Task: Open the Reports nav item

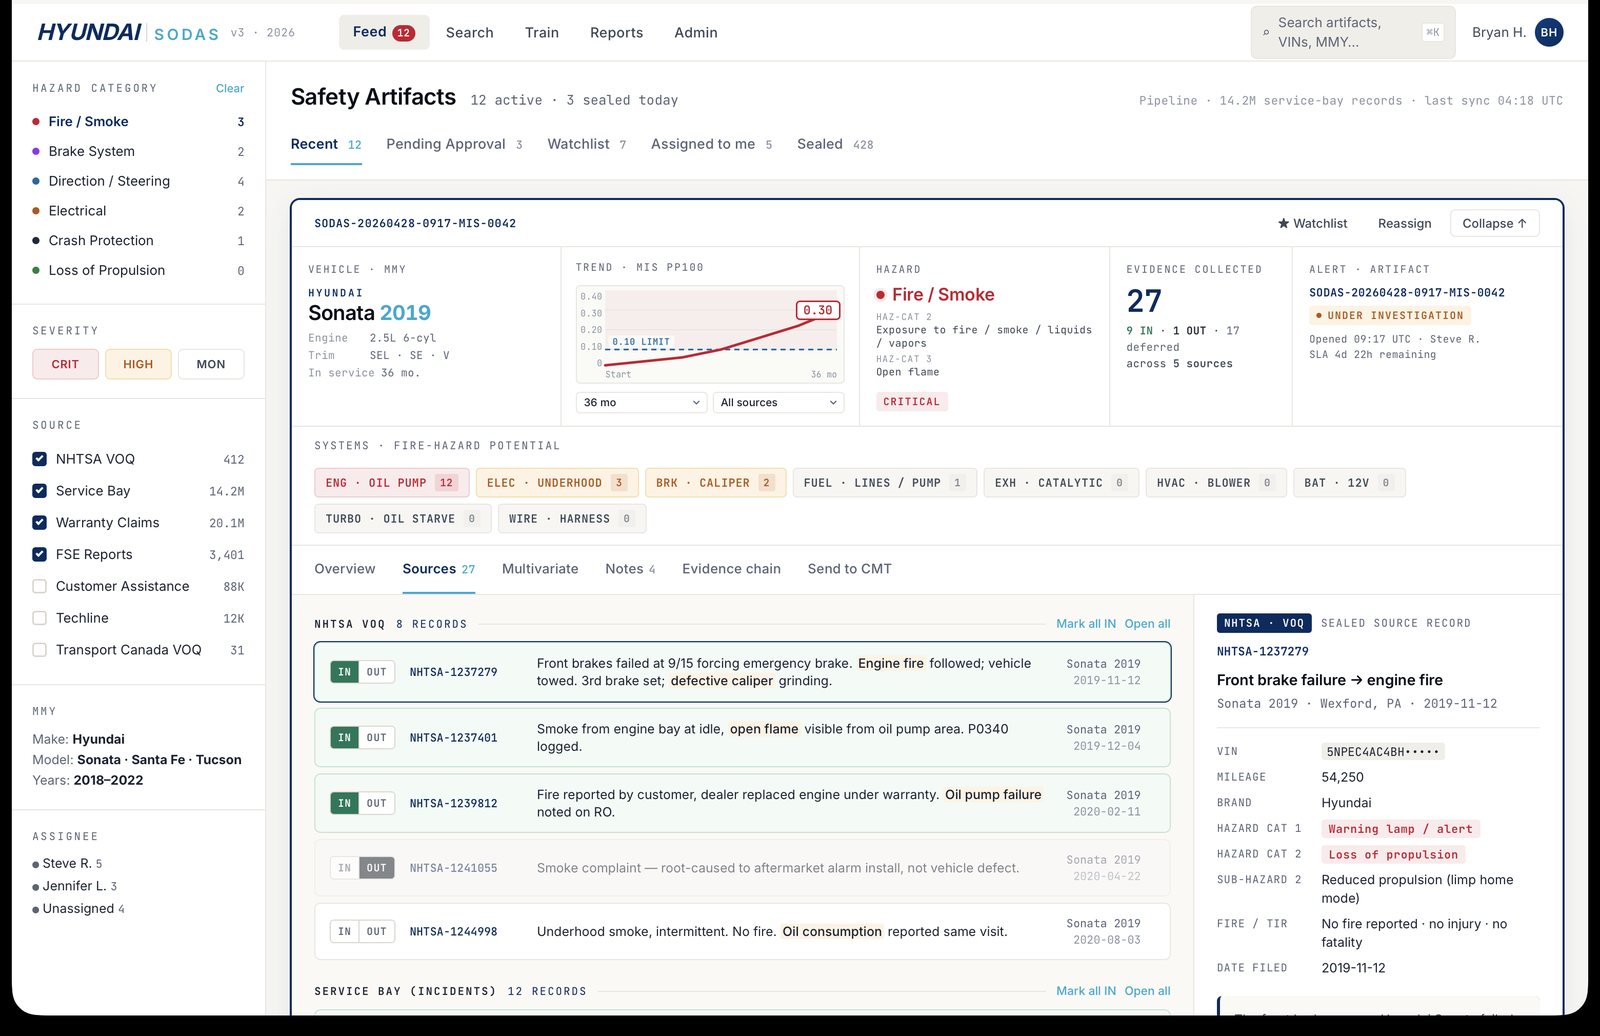Action: [616, 33]
